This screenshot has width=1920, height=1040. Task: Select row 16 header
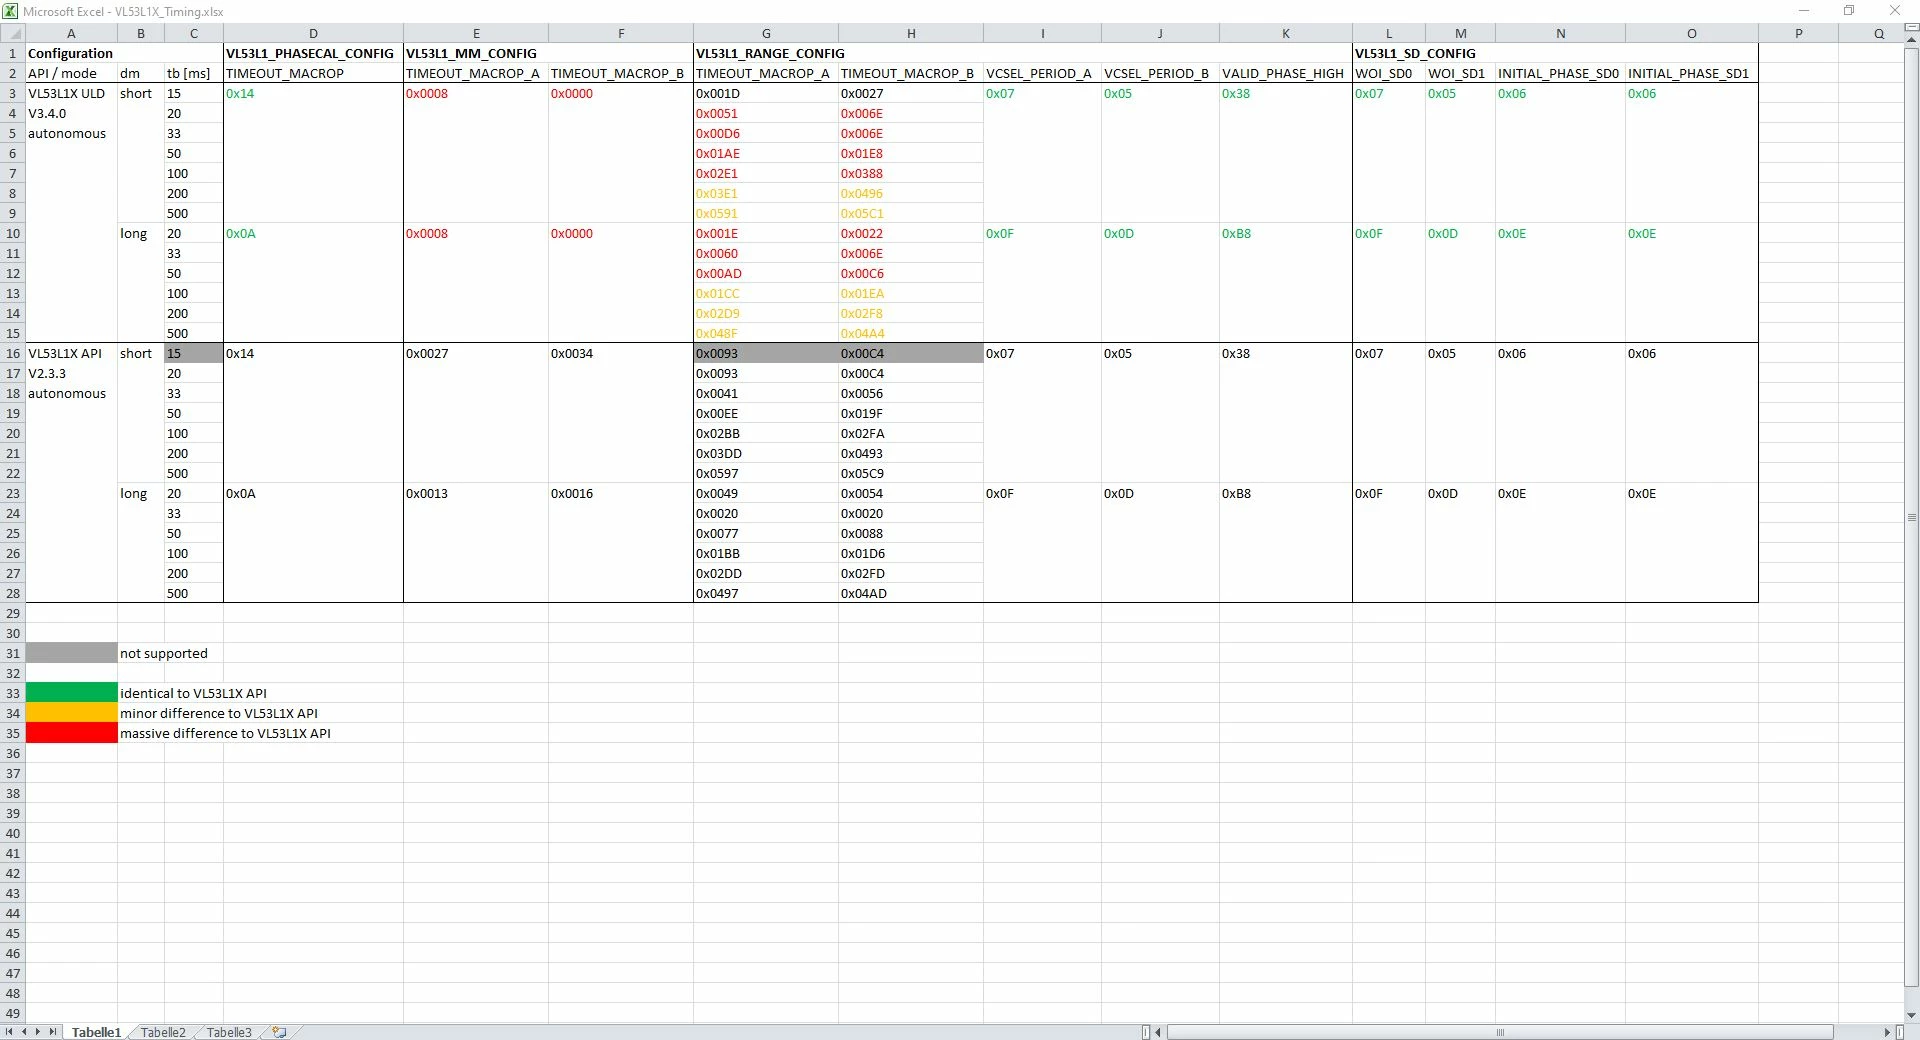pos(12,353)
